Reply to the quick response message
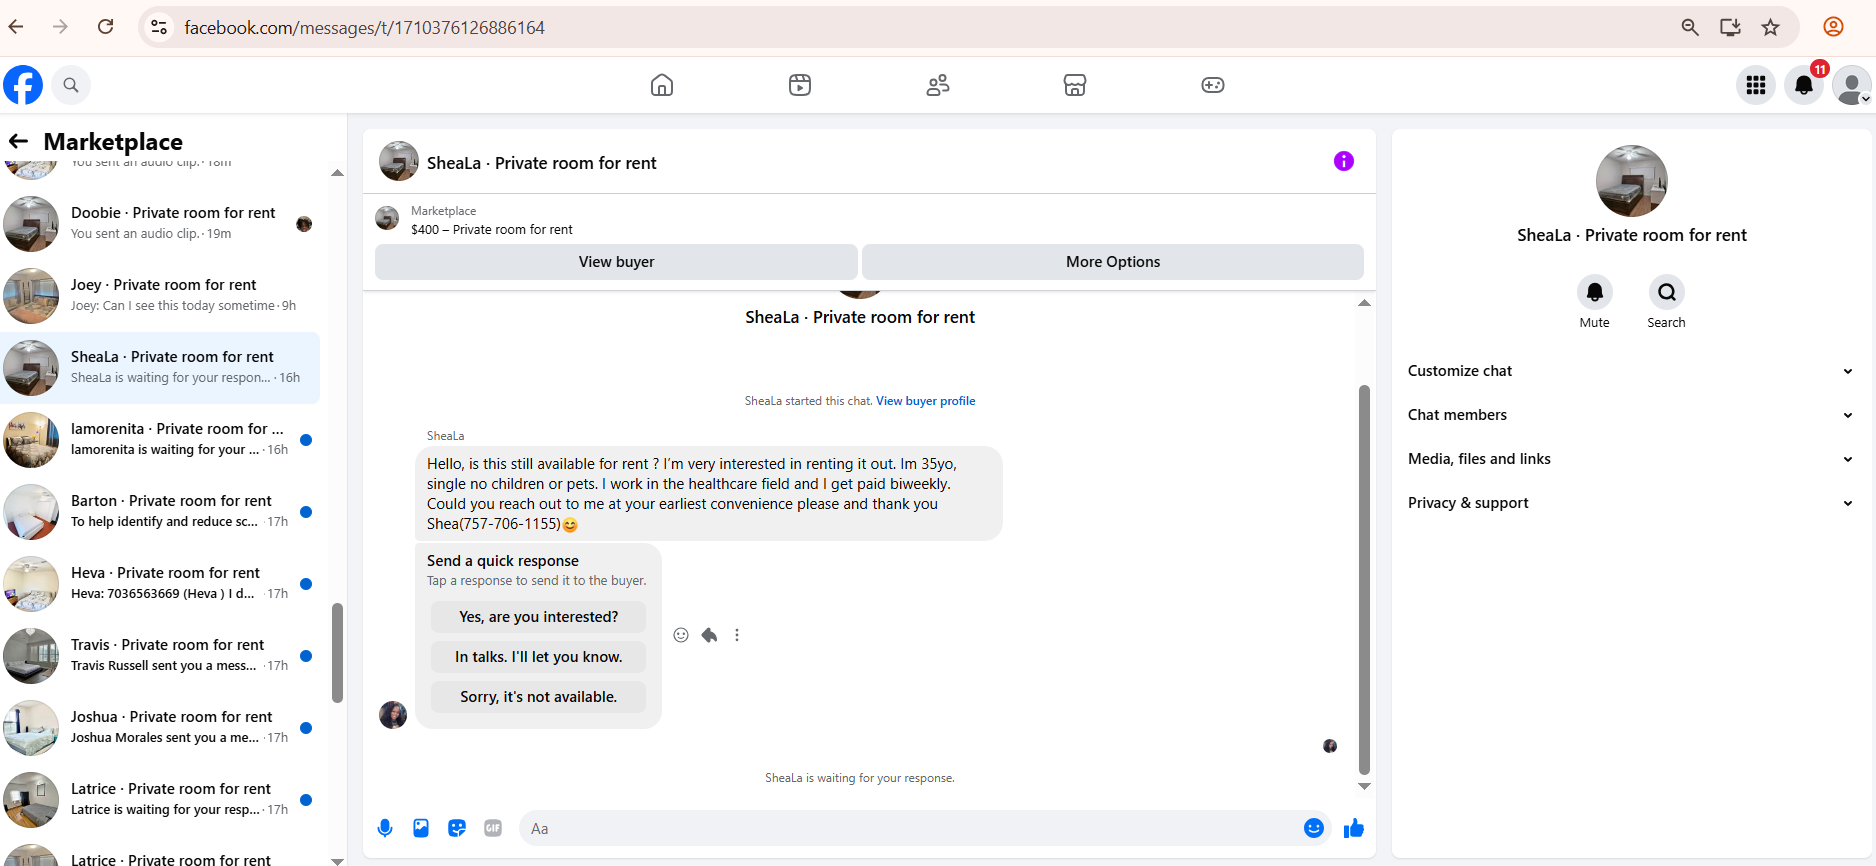Viewport: 1876px width, 866px height. tap(709, 635)
